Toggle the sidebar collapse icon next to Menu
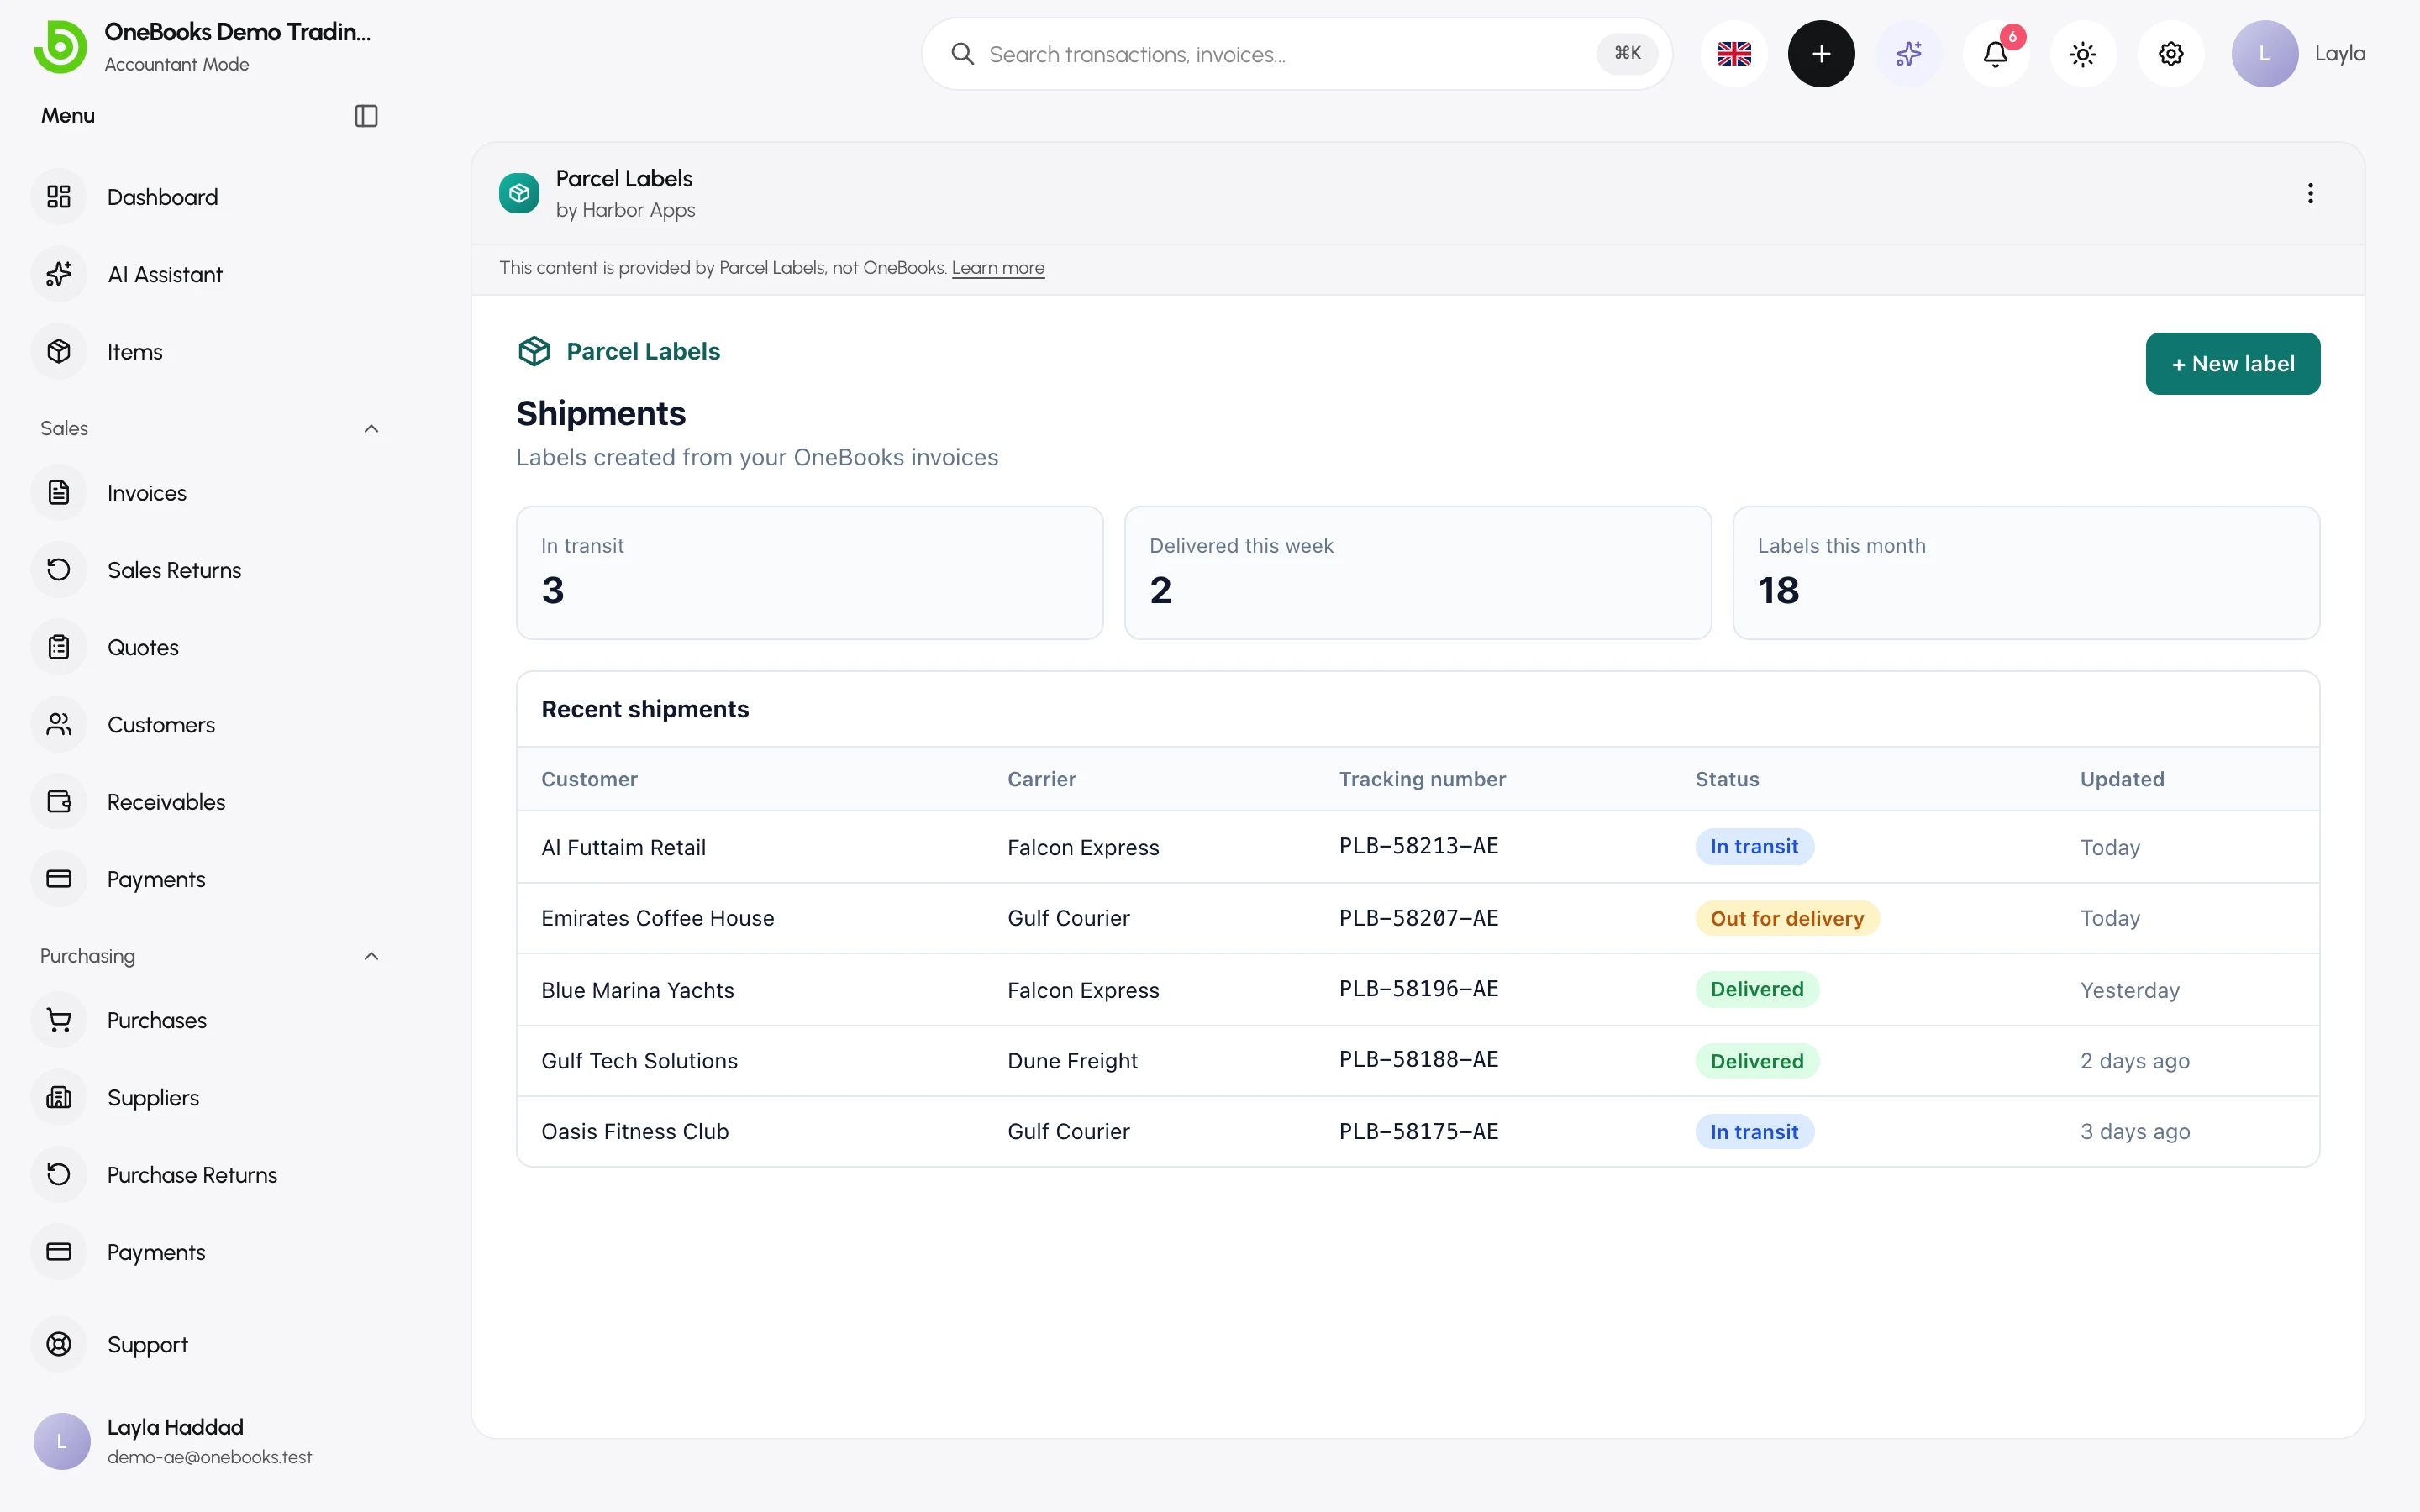This screenshot has height=1512, width=2420. [366, 116]
